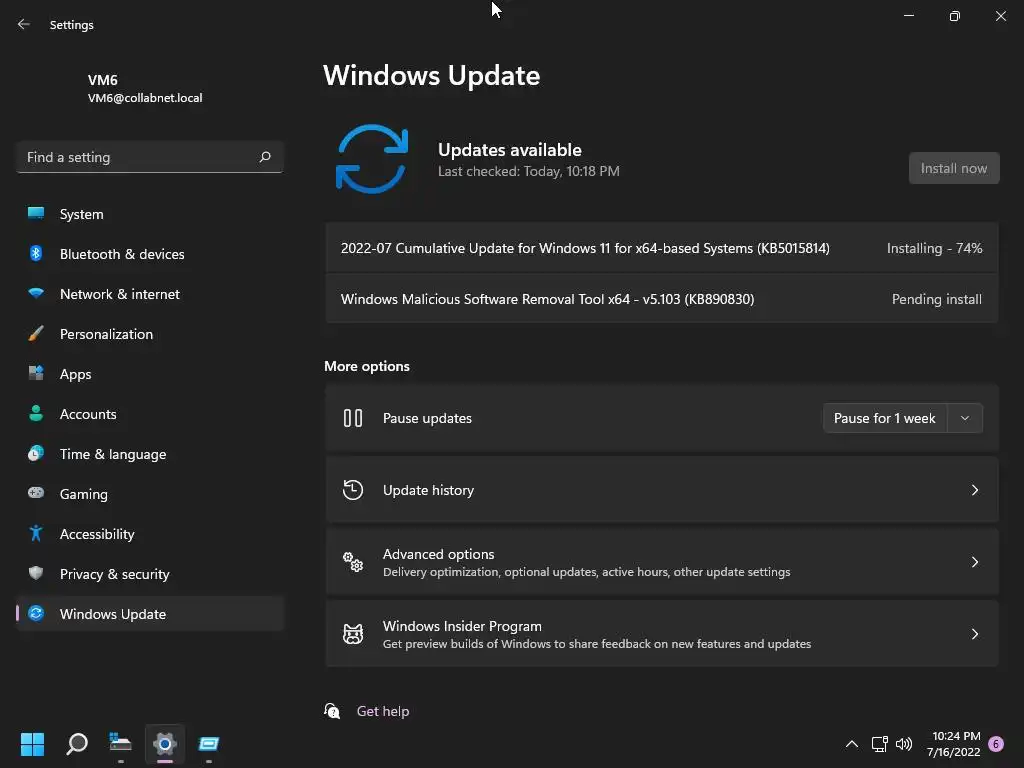Click the Bluetooth icon in sidebar
This screenshot has width=1024, height=768.
36,253
